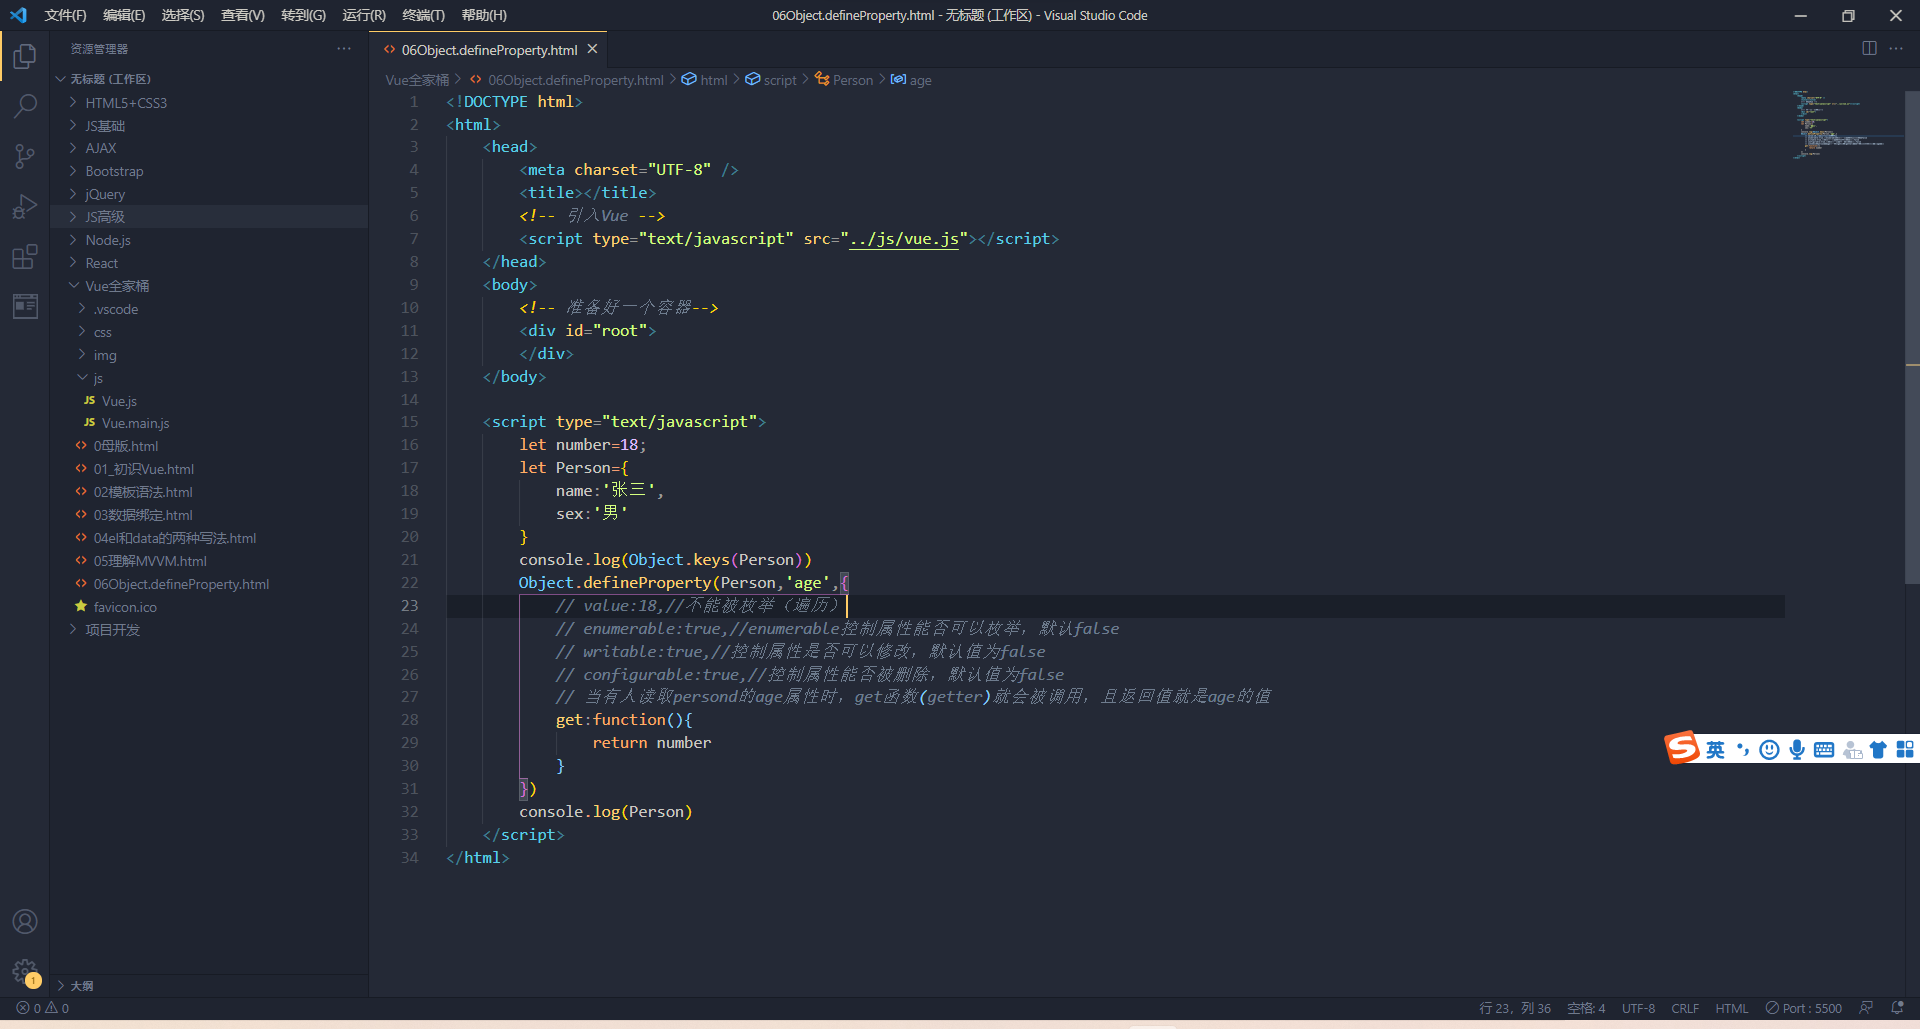This screenshot has height=1029, width=1920.
Task: Toggle the soft keyboard on input bar
Action: [1824, 749]
